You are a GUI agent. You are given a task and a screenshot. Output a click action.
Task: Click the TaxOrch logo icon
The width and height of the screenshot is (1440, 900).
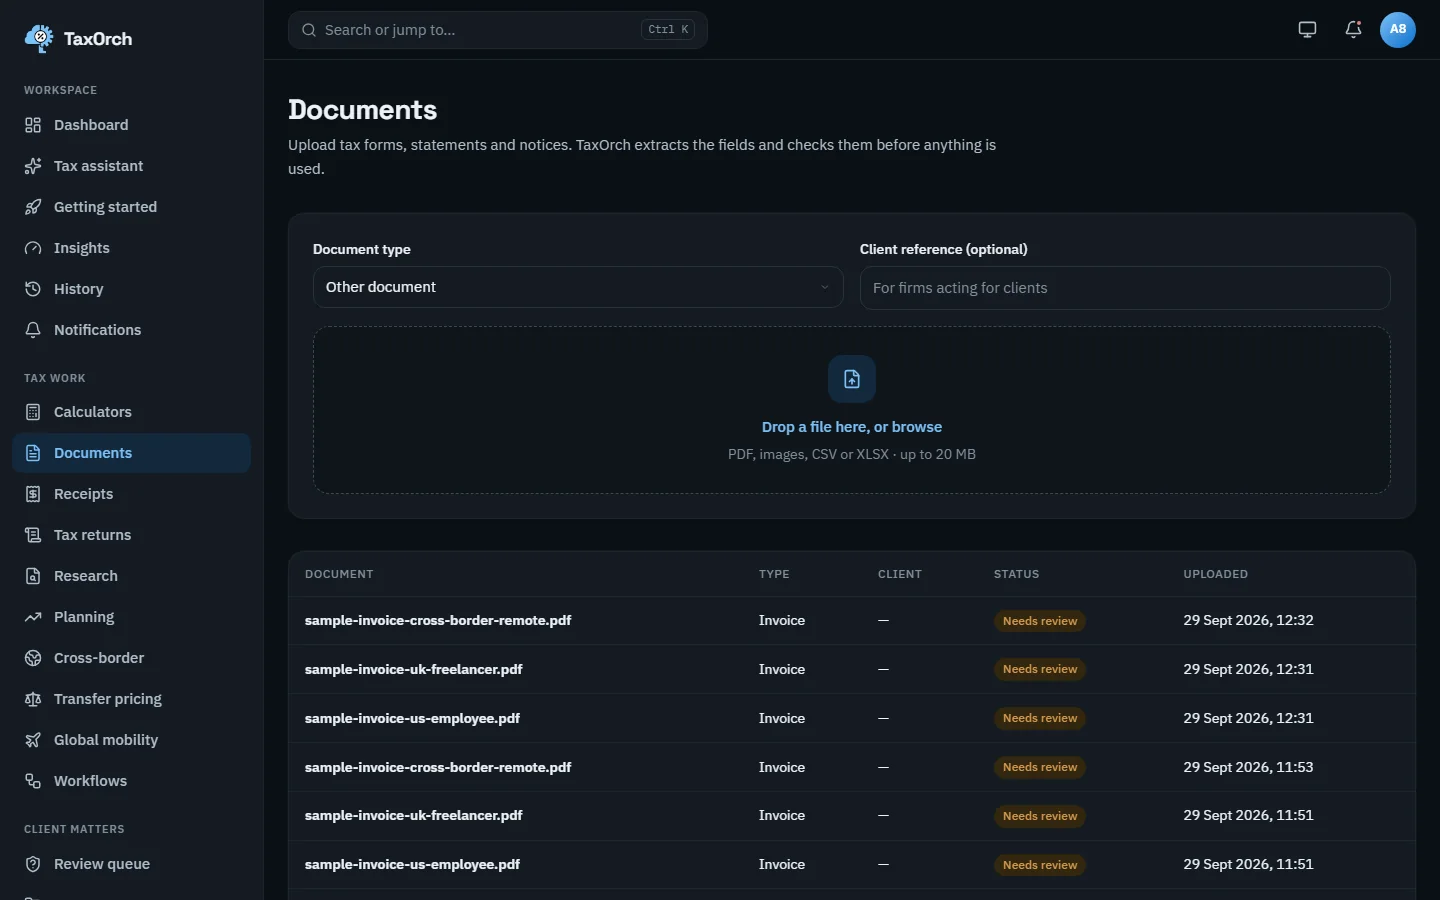pyautogui.click(x=39, y=38)
